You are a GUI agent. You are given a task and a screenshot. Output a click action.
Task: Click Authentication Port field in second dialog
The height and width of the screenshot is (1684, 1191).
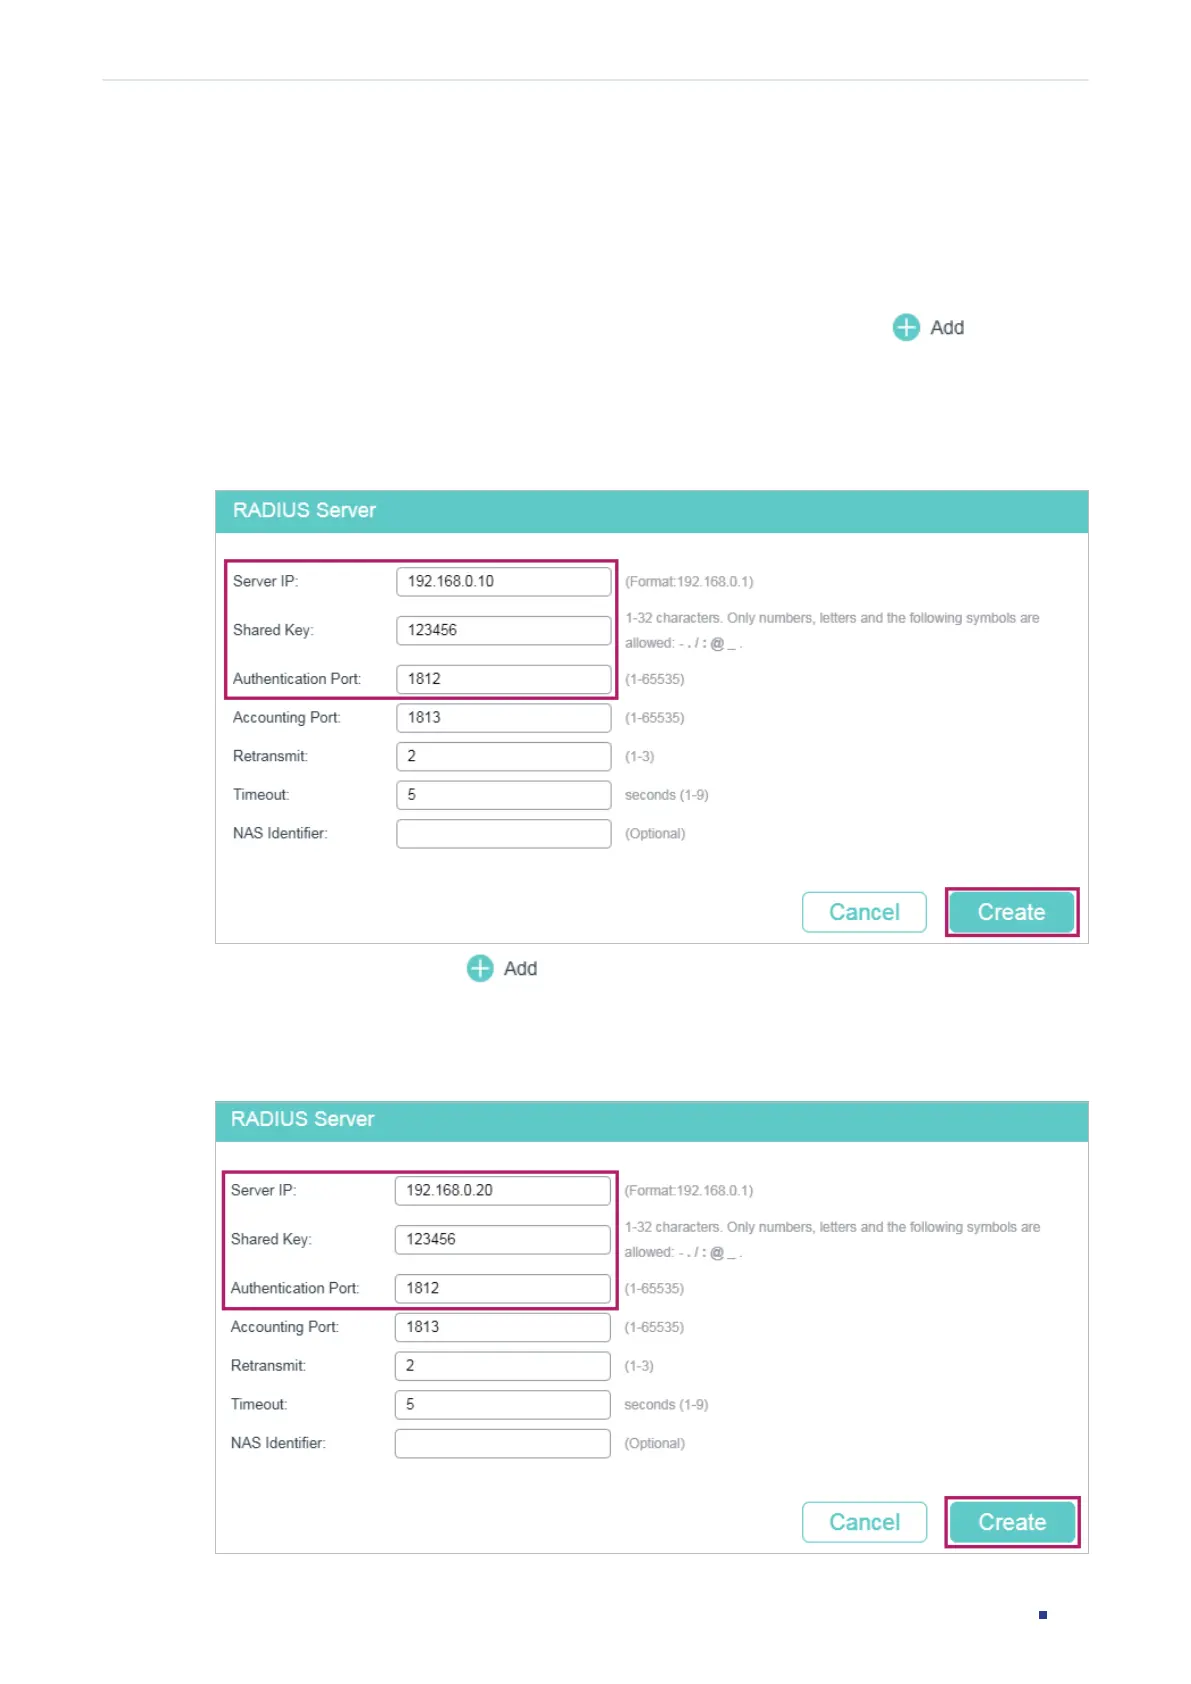(502, 1288)
